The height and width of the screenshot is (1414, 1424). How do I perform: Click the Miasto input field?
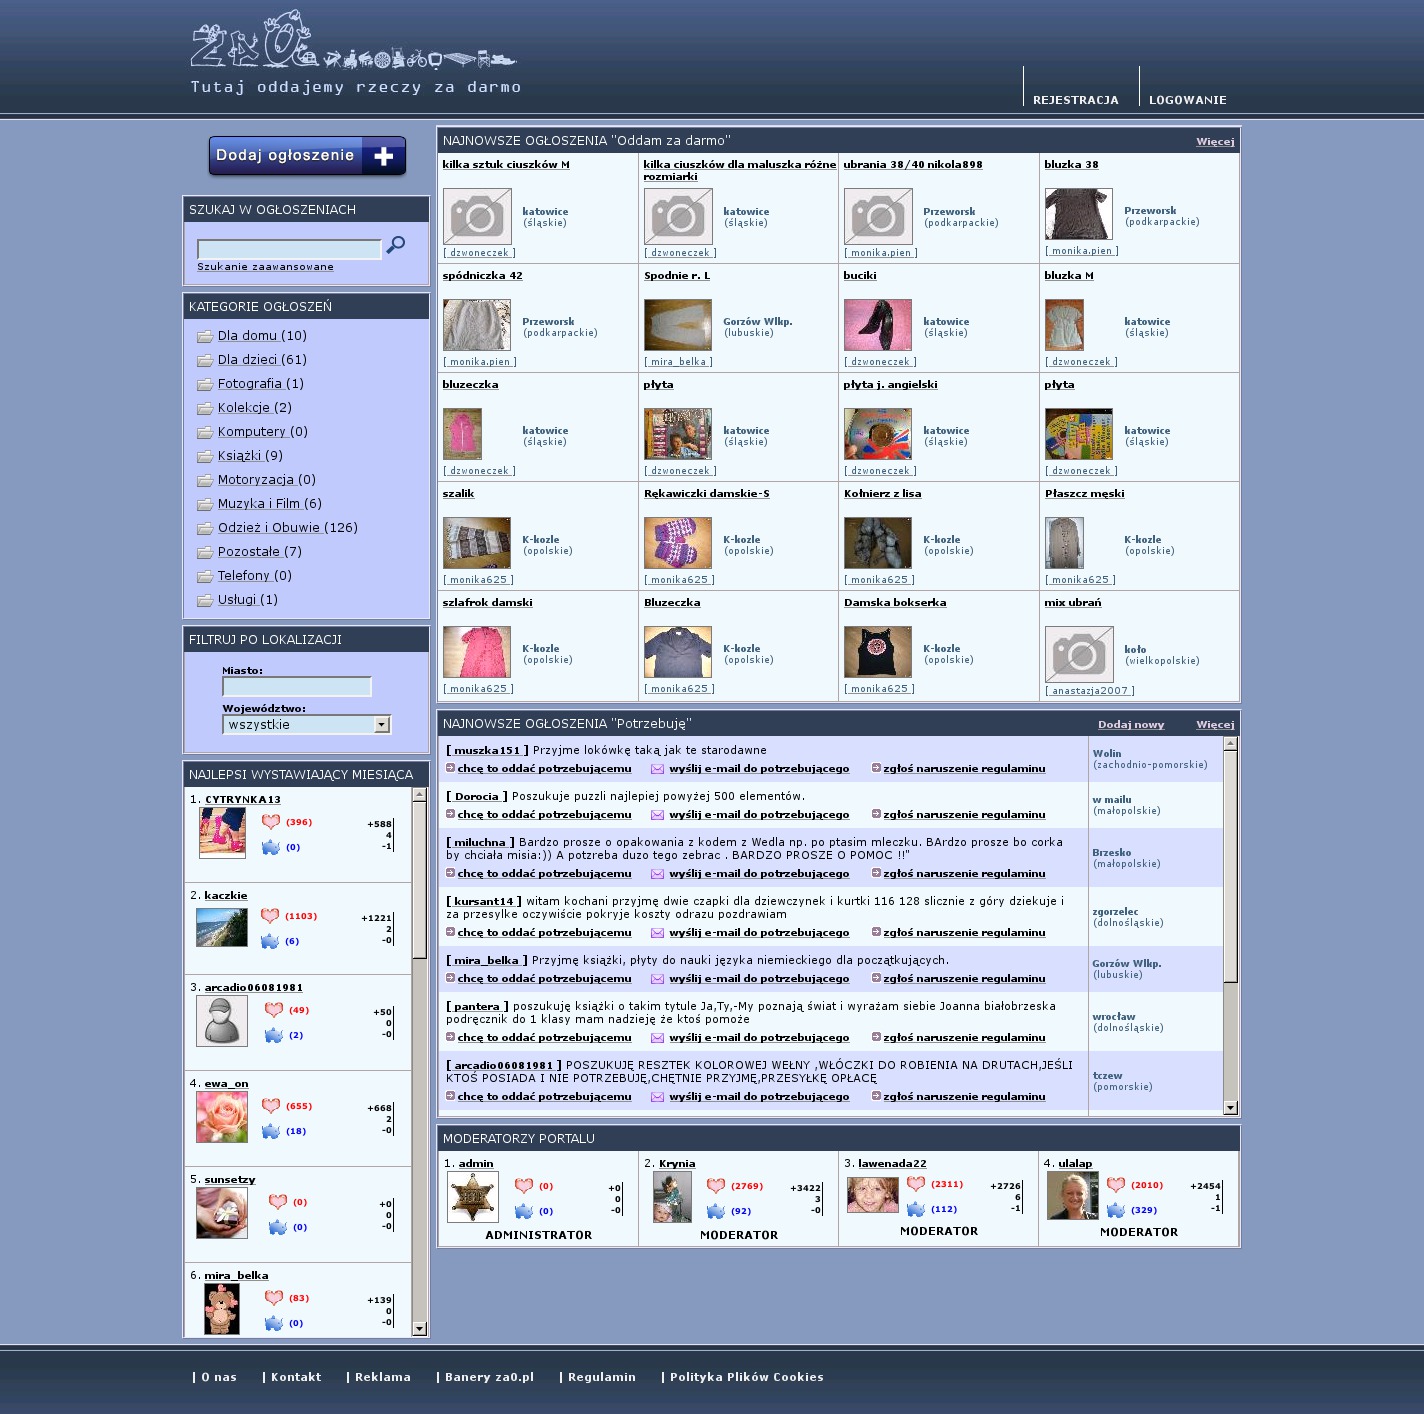[x=297, y=687]
